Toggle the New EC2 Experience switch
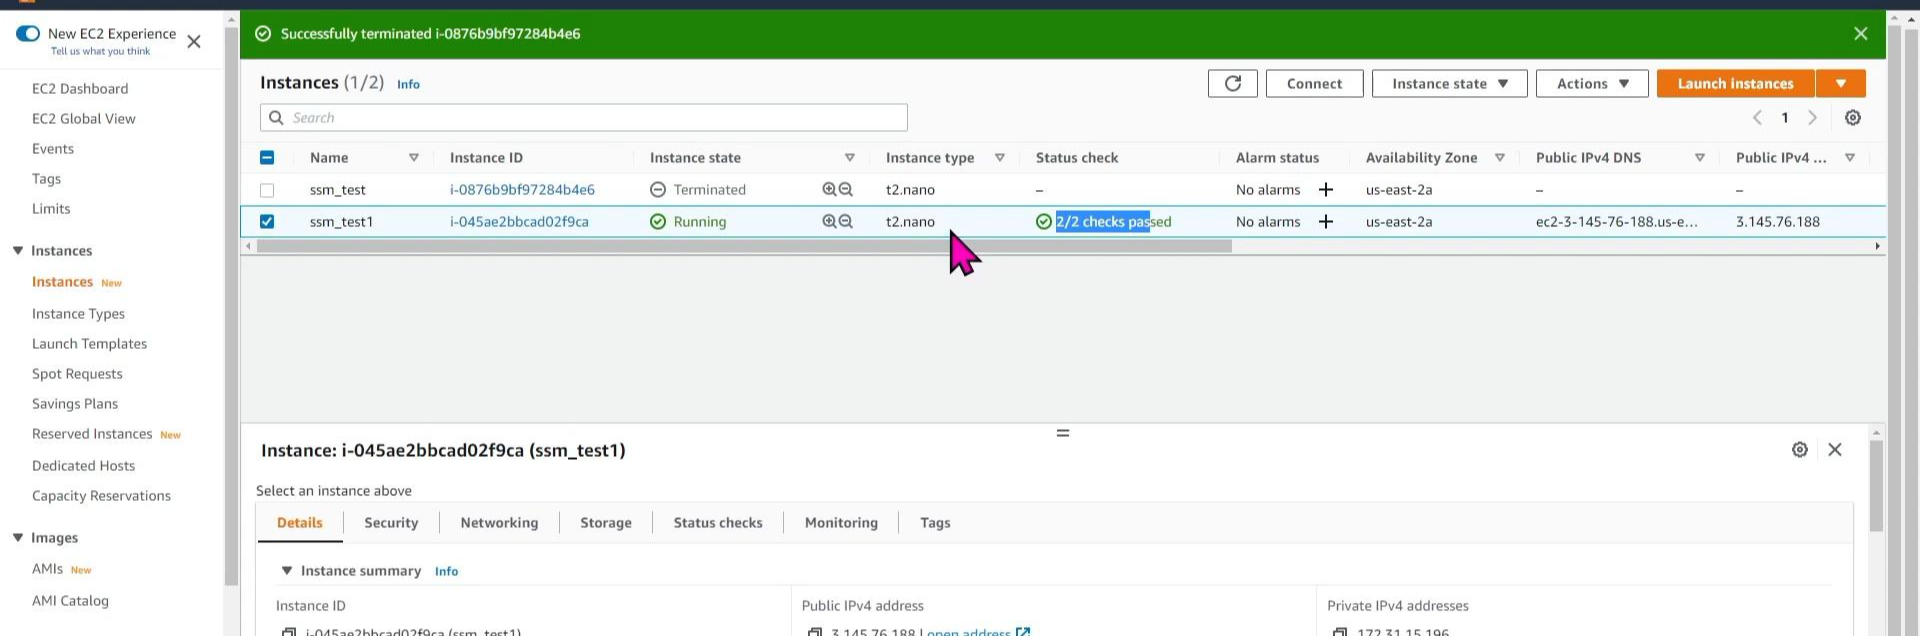 28,34
